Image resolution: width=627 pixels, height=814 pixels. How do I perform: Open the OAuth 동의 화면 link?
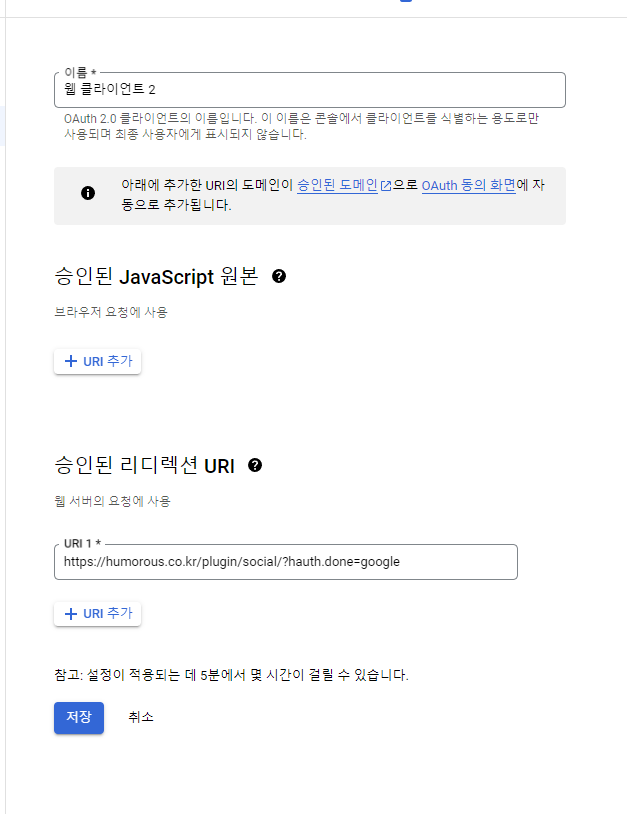coord(469,185)
